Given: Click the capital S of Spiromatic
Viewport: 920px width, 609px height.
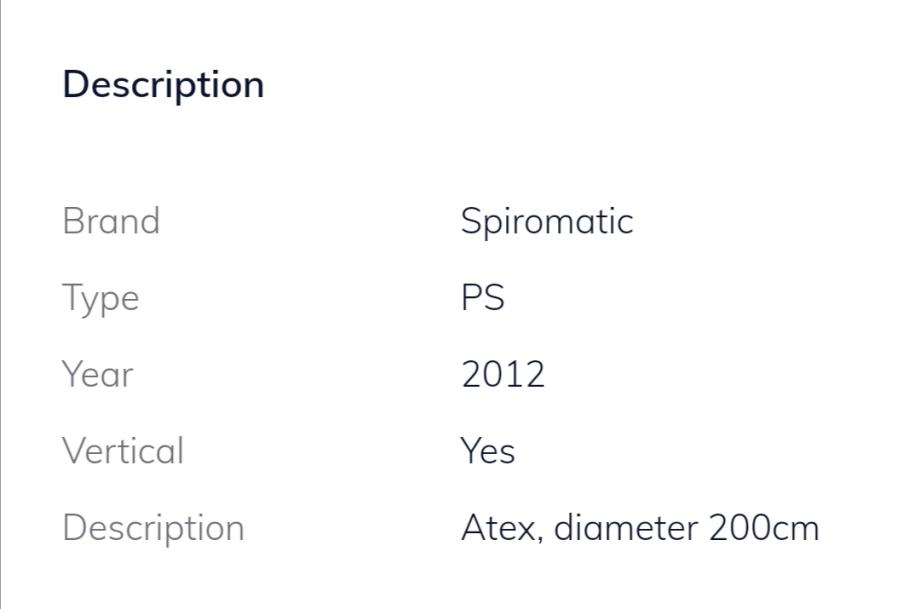Looking at the screenshot, I should tap(470, 221).
